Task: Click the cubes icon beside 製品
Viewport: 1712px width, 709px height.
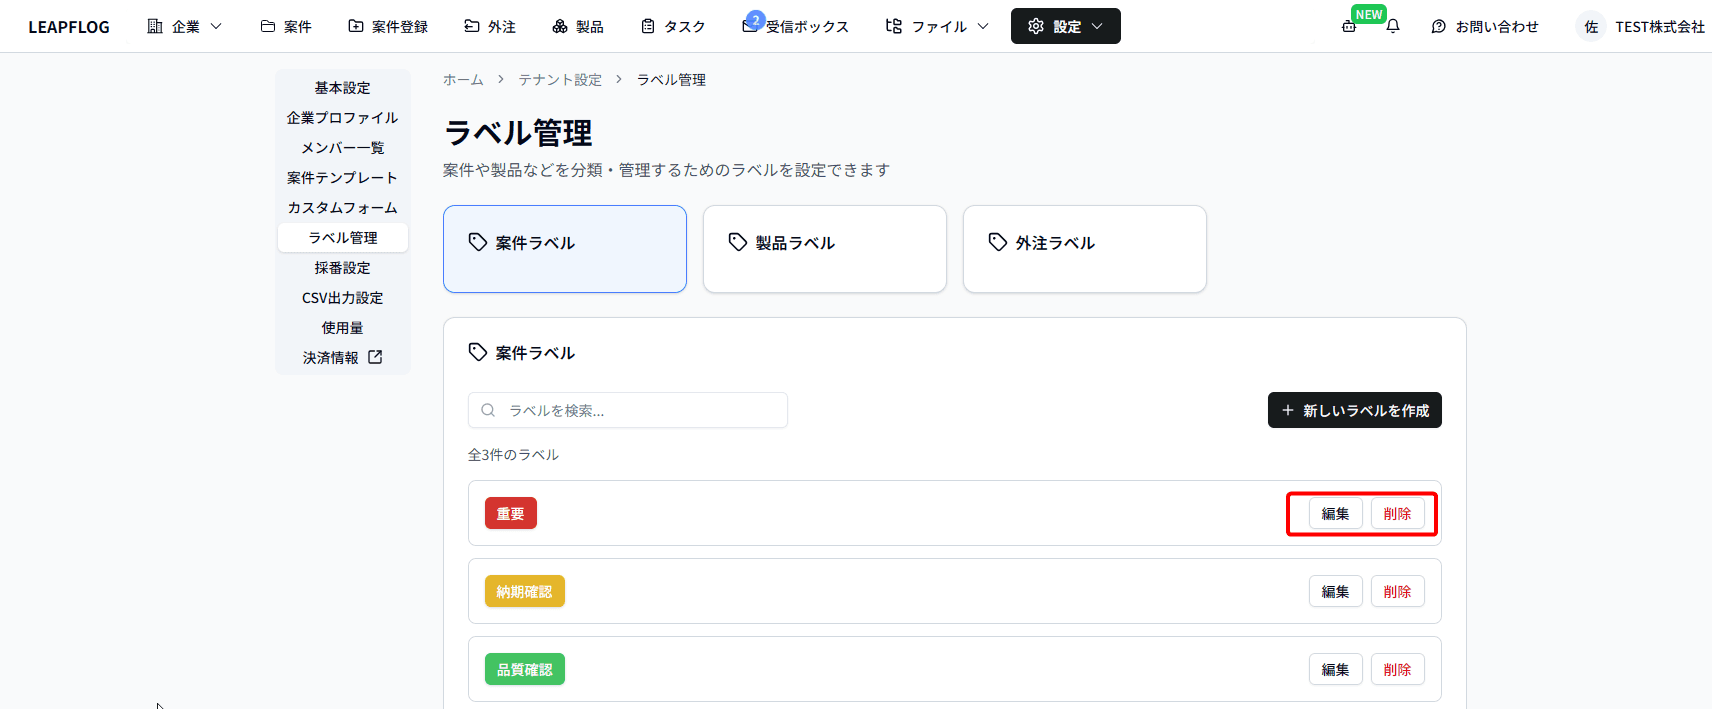Action: pos(560,26)
